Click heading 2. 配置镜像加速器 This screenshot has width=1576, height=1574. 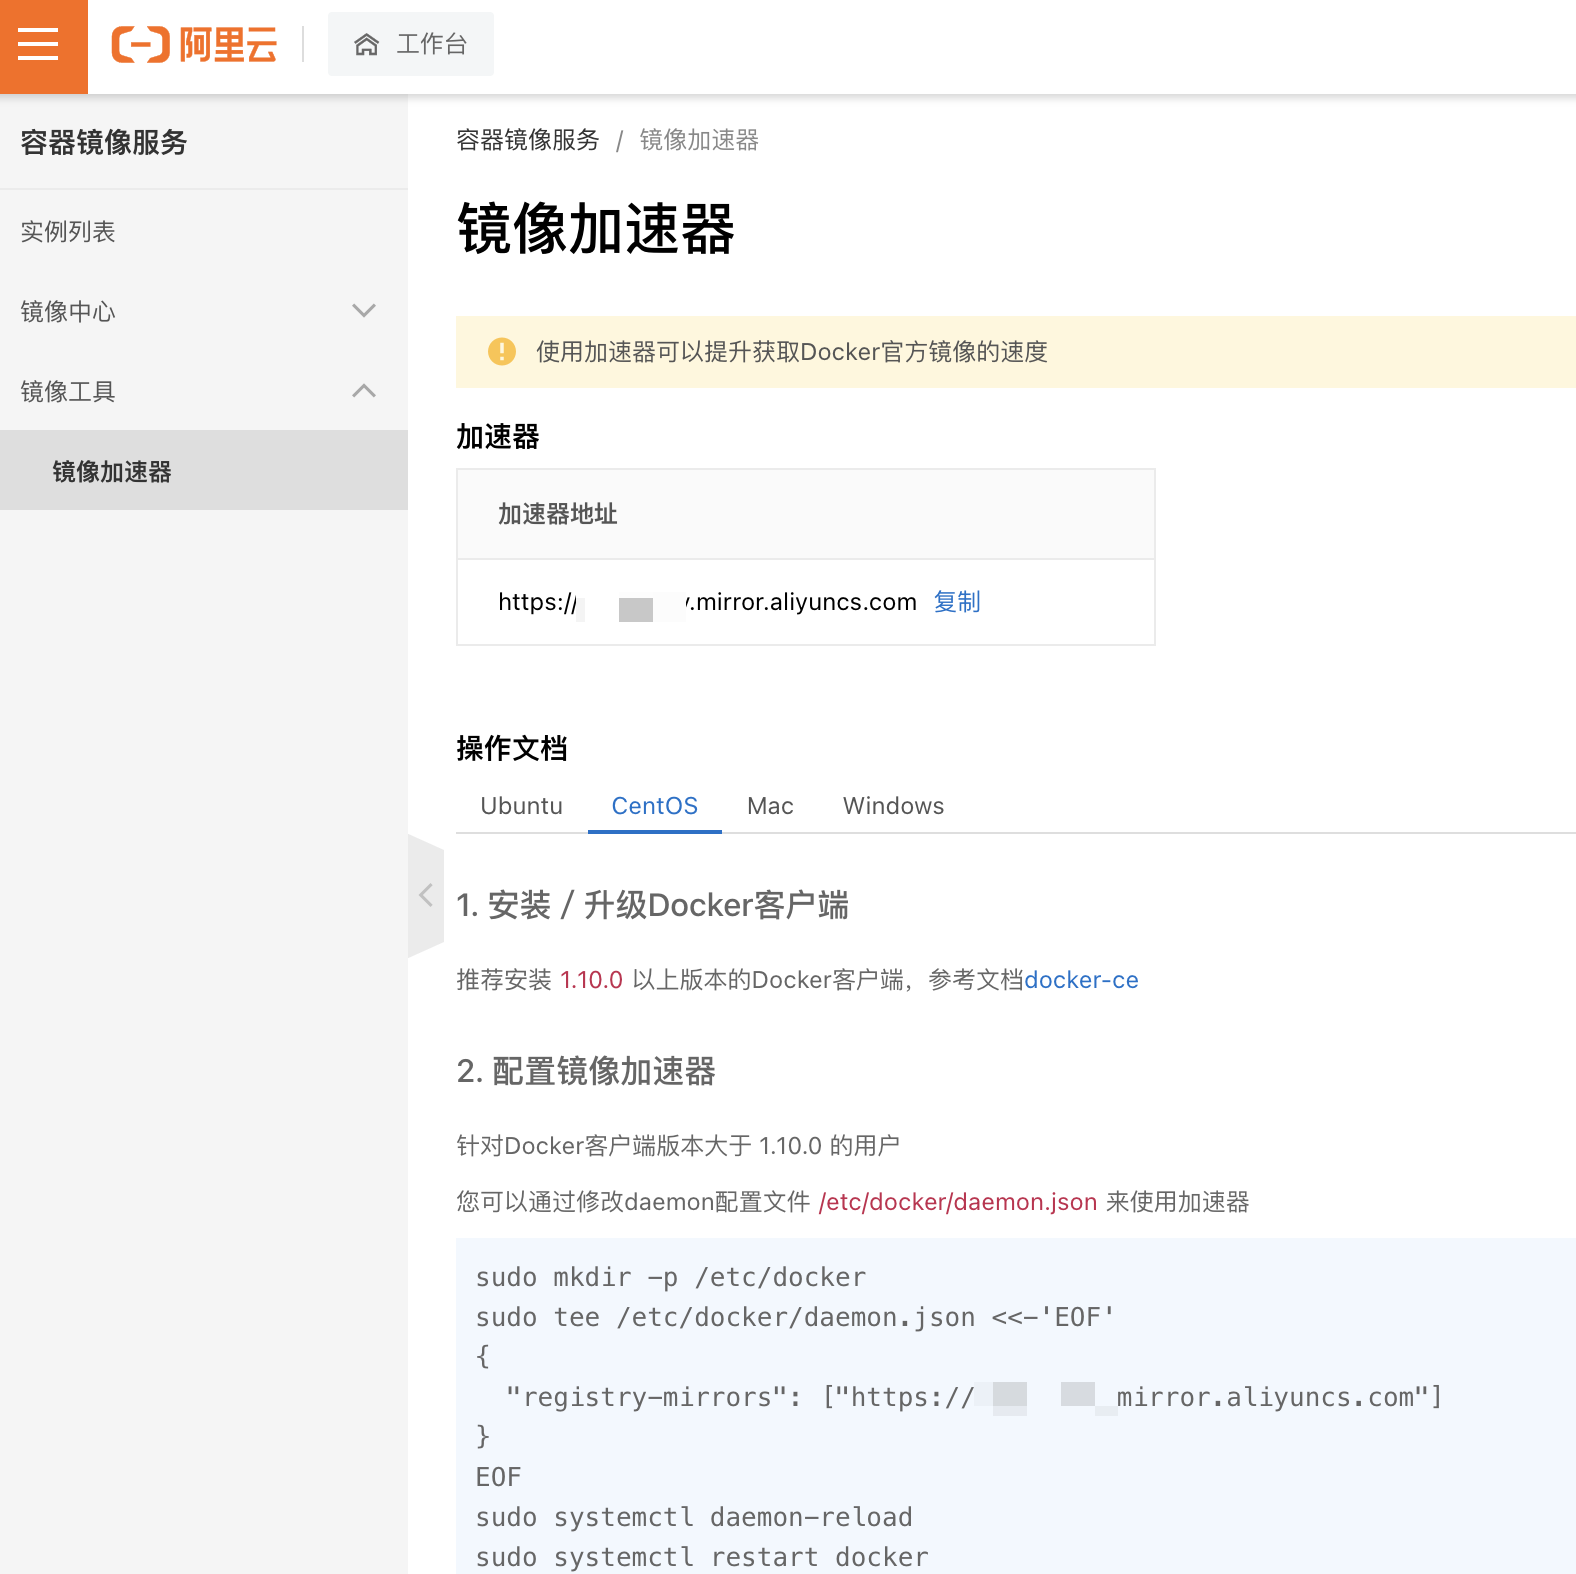(x=586, y=1071)
